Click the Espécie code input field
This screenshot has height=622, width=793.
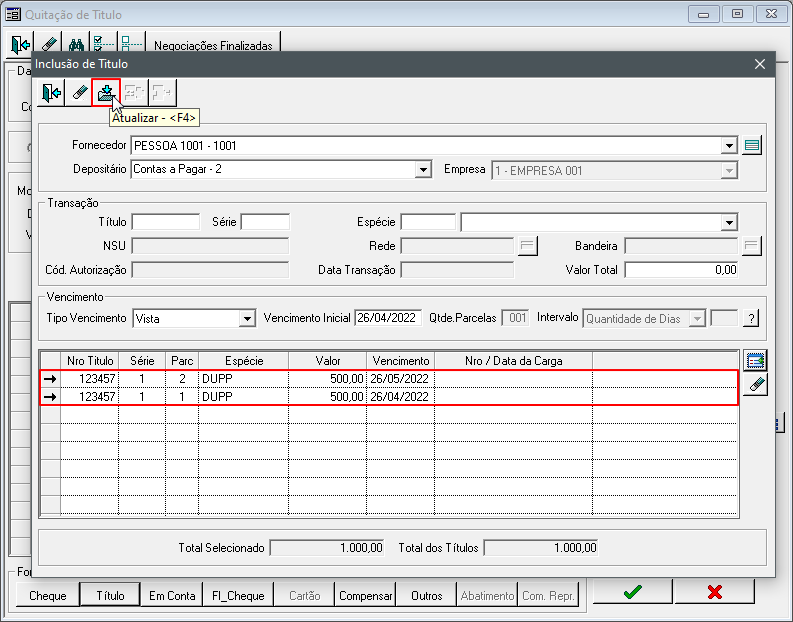point(428,222)
